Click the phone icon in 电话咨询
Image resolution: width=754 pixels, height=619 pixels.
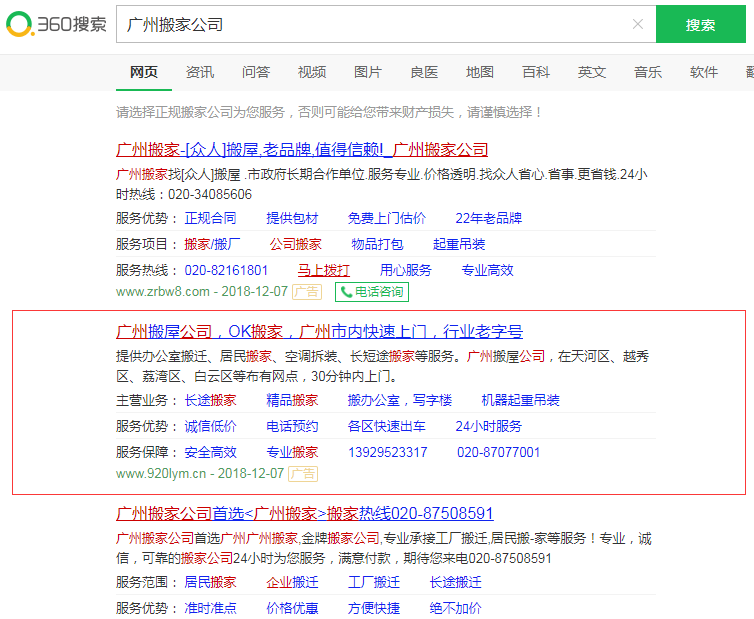coord(346,292)
